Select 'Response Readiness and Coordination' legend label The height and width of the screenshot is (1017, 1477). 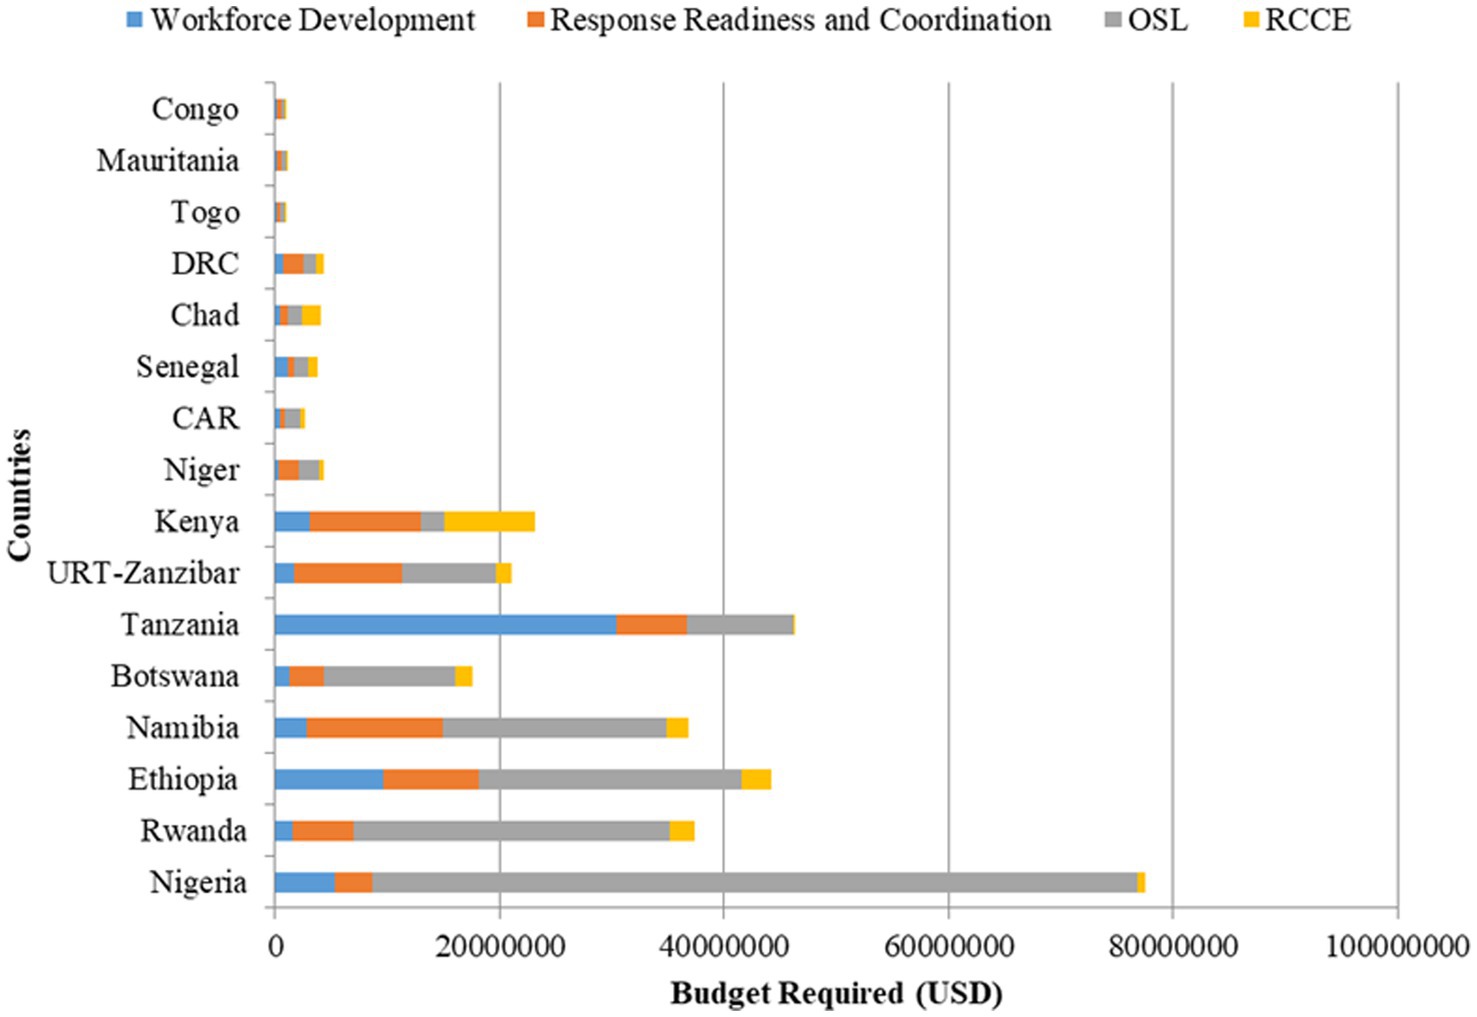[800, 20]
